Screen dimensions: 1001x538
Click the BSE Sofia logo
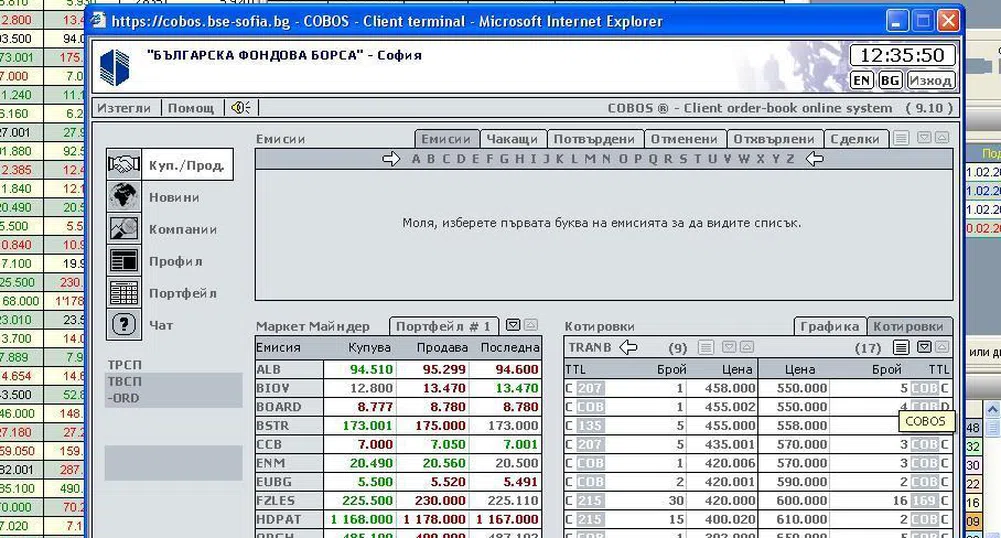pyautogui.click(x=115, y=67)
